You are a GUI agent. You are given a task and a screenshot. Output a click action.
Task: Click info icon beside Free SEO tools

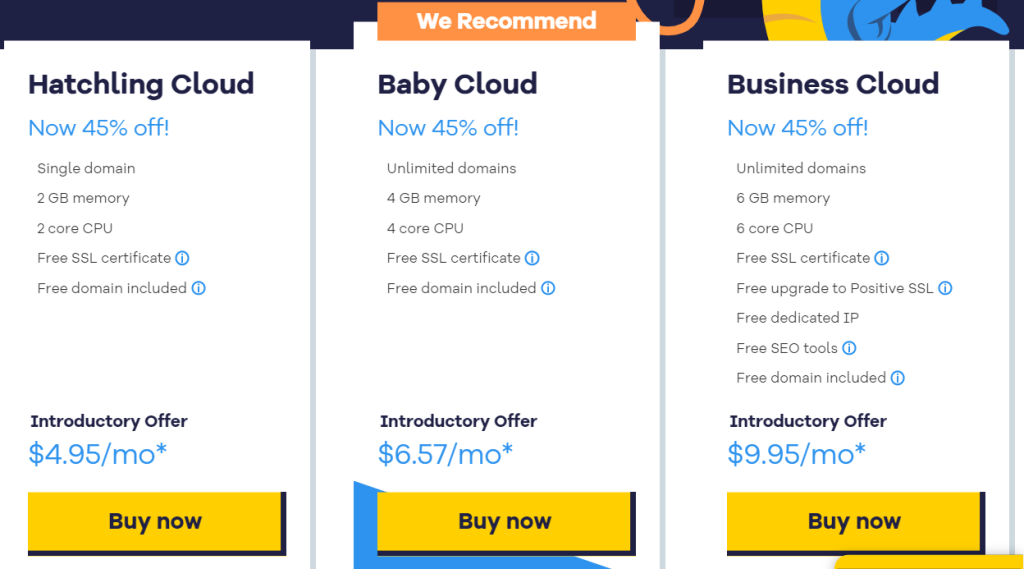click(x=849, y=348)
